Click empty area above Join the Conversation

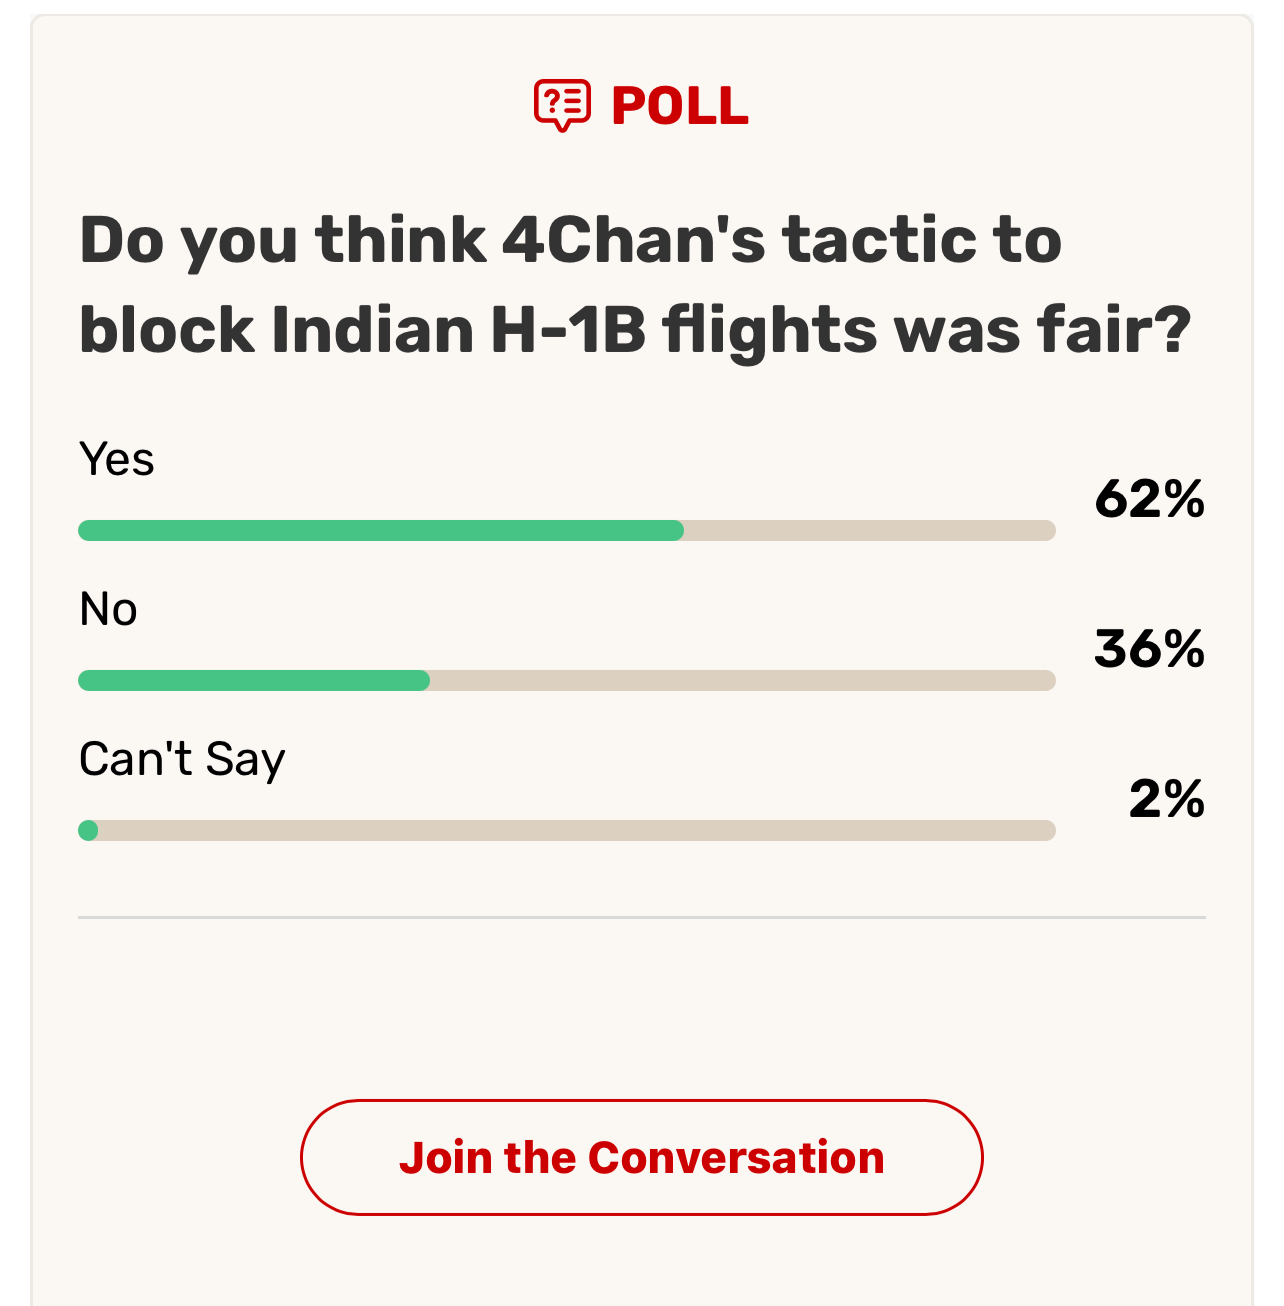[x=642, y=1010]
